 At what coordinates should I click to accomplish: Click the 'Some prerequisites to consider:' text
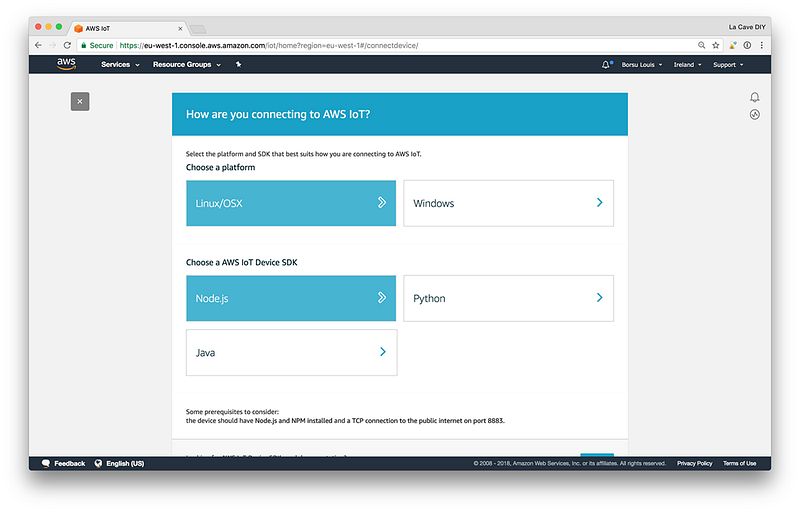point(232,412)
